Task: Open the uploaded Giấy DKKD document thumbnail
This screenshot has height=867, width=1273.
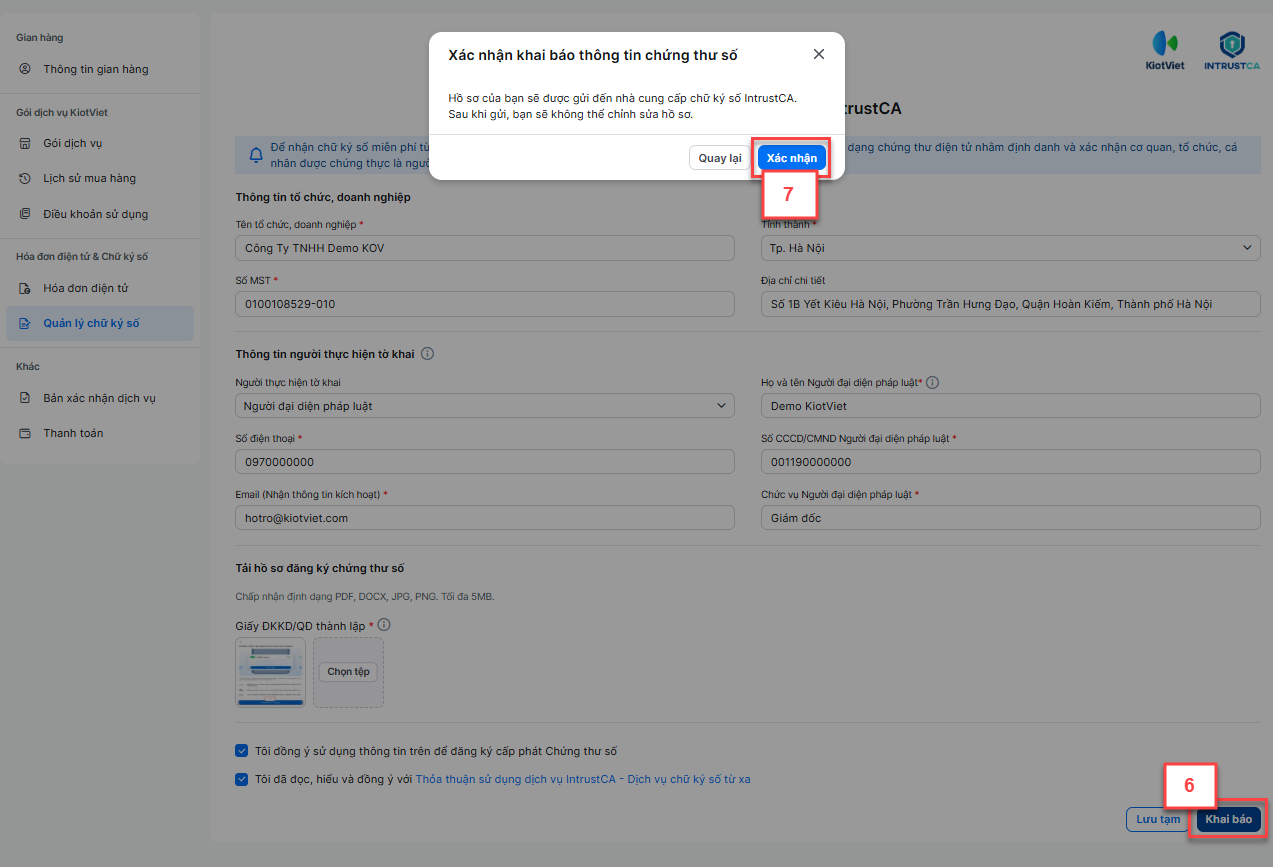Action: pyautogui.click(x=270, y=672)
